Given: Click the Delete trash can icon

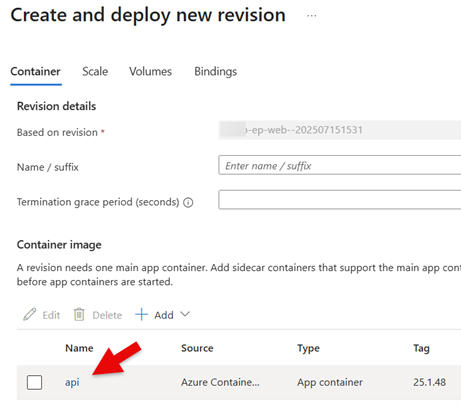Looking at the screenshot, I should tap(79, 314).
